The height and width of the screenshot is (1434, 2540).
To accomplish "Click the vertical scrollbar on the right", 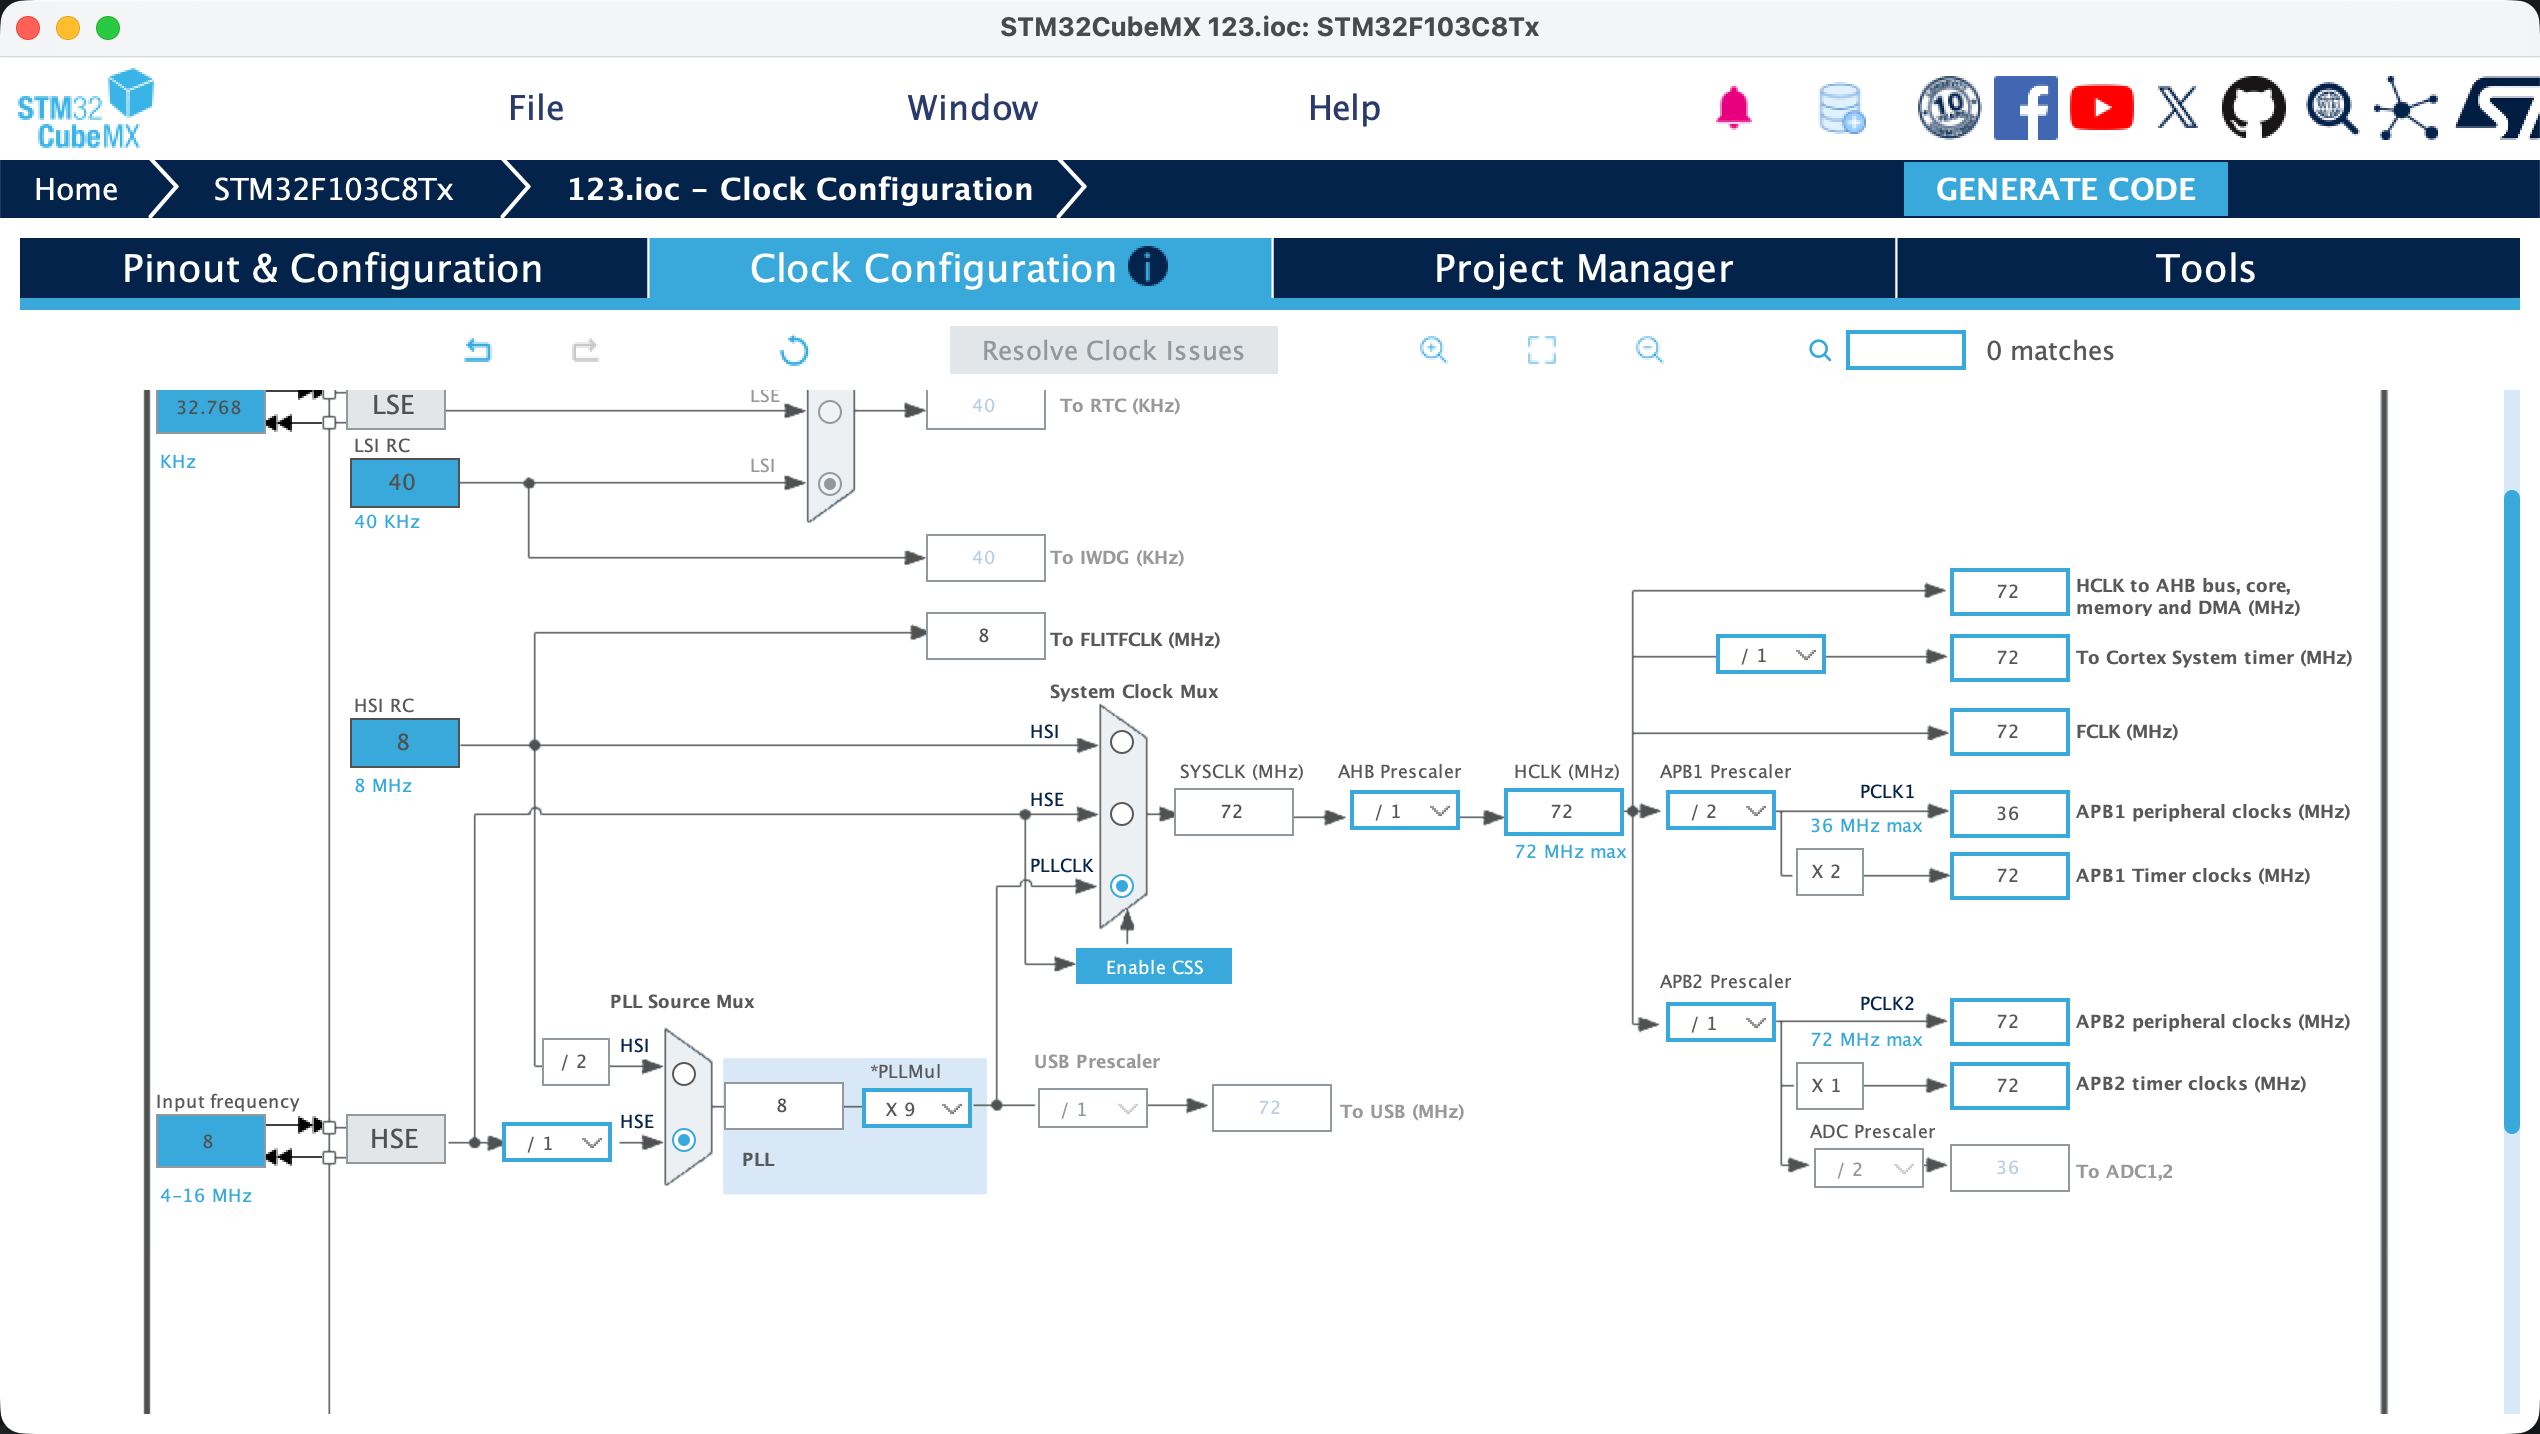I will click(2512, 810).
